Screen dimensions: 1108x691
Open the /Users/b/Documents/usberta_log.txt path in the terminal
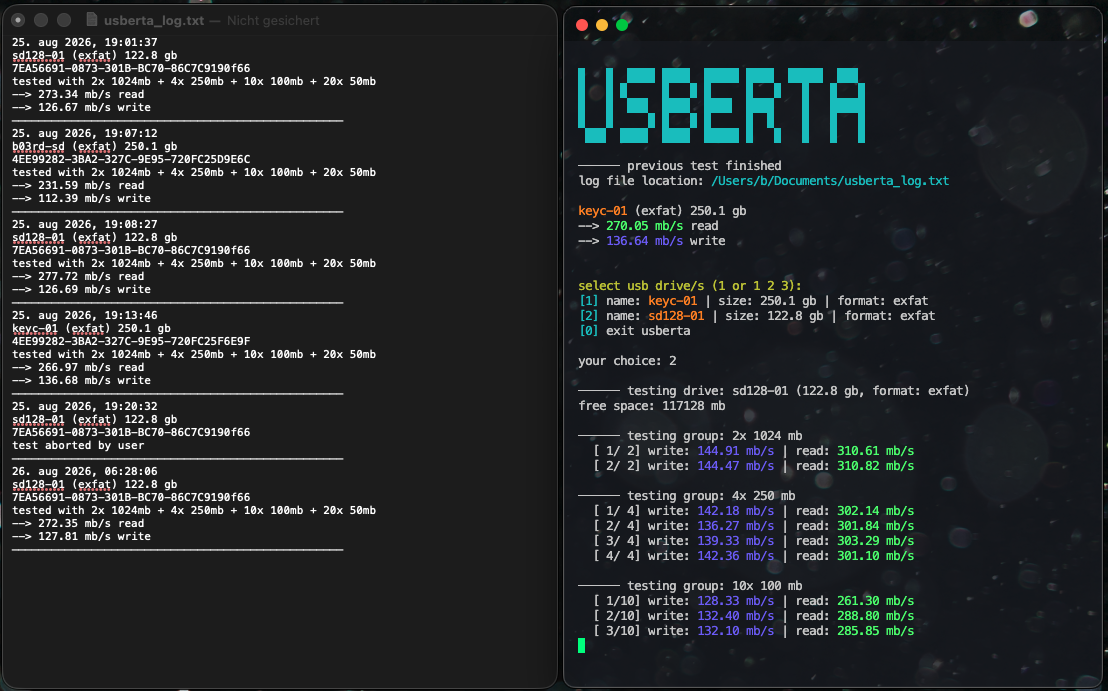(830, 181)
